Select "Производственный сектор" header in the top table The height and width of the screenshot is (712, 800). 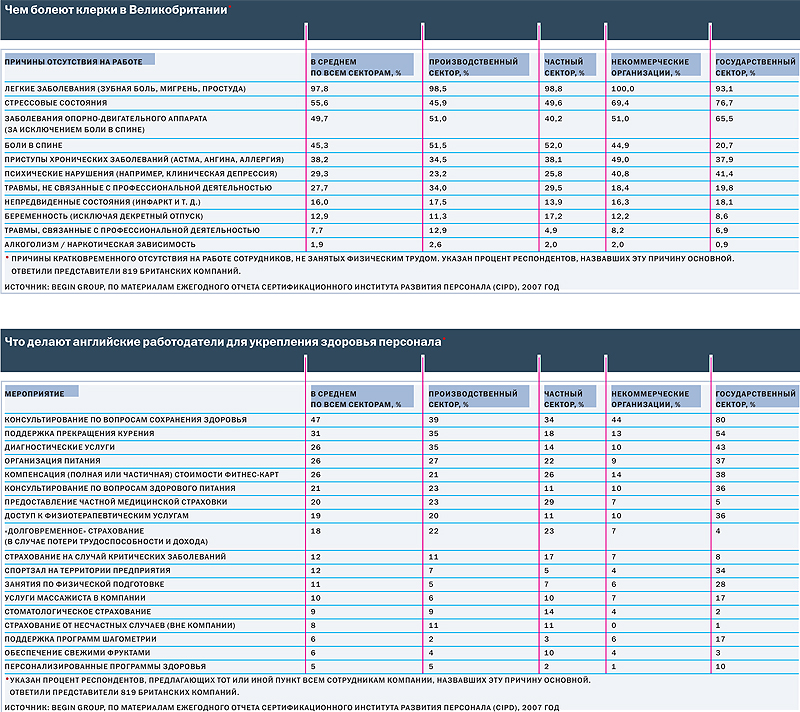coord(461,67)
